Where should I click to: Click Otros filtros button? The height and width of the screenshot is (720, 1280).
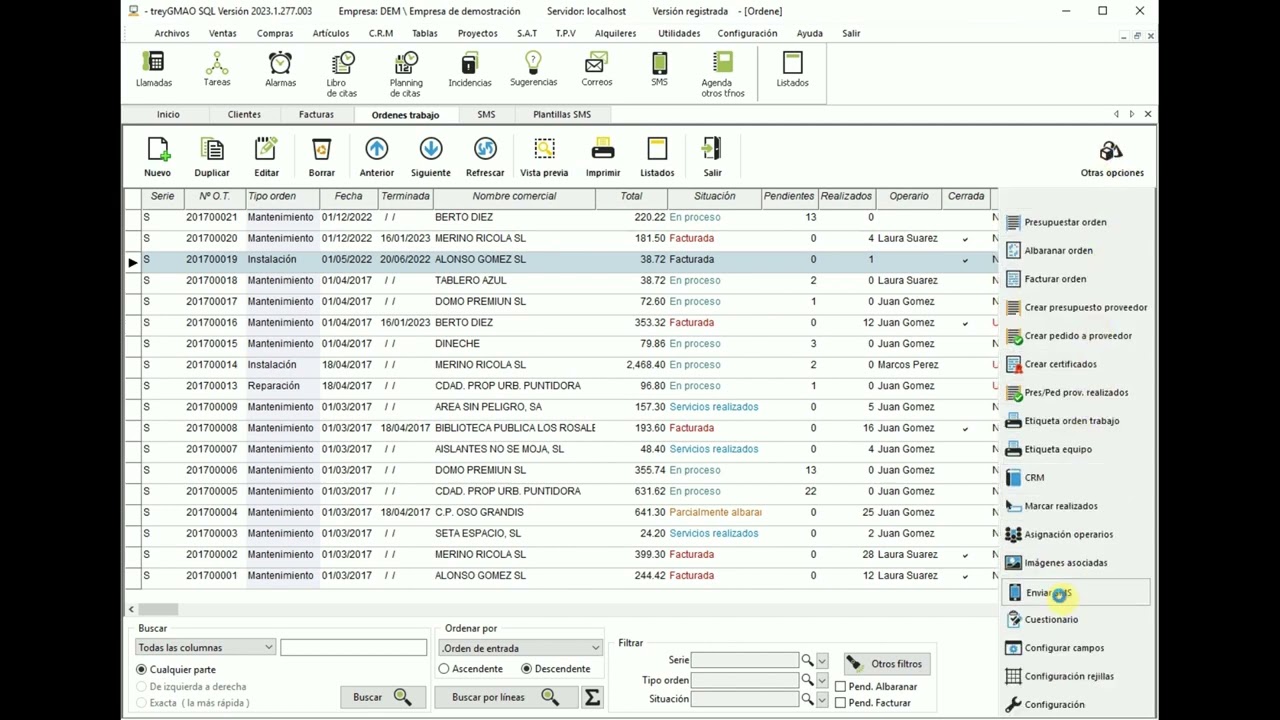[x=887, y=663]
